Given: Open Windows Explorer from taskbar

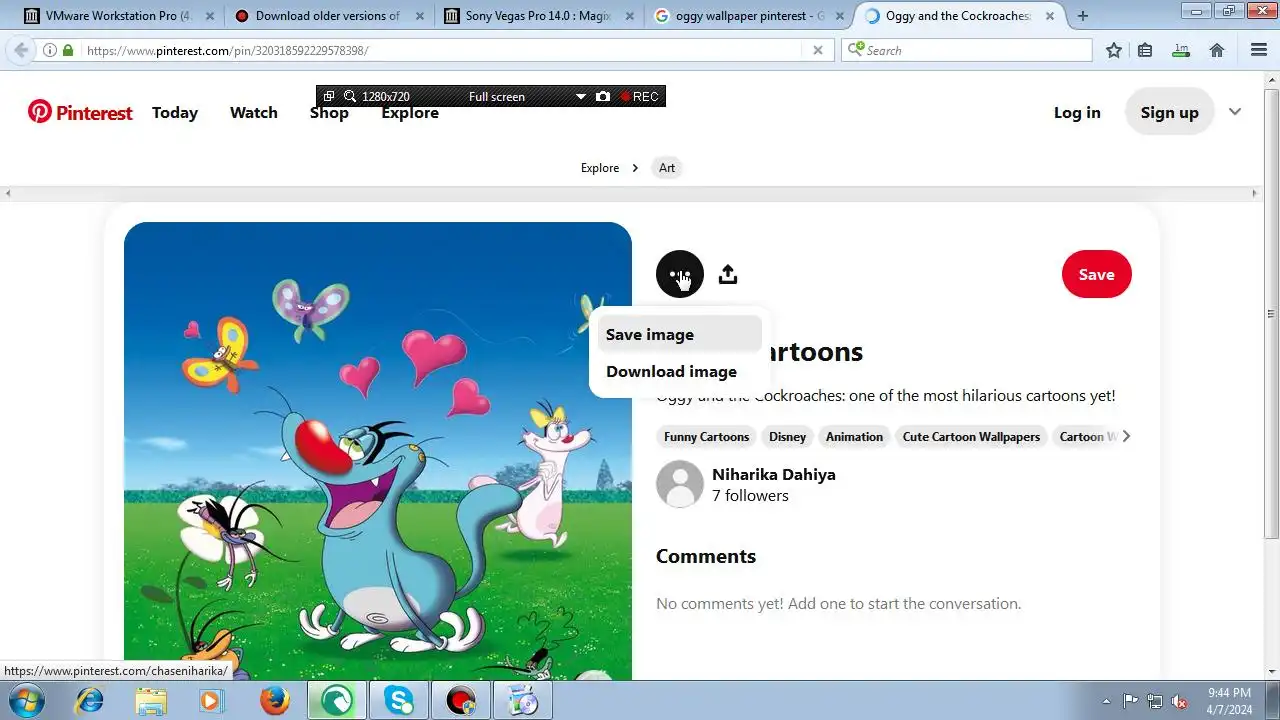Looking at the screenshot, I should tap(151, 701).
